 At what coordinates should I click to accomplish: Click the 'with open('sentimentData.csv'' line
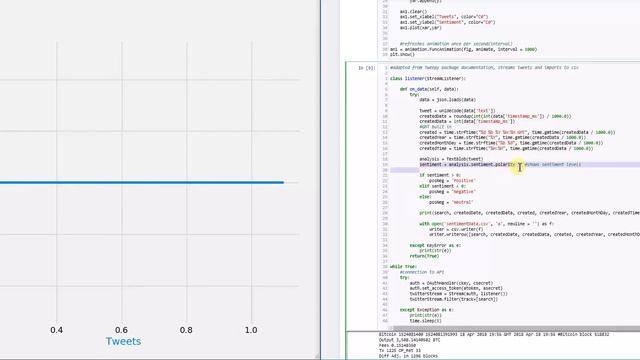(487, 224)
